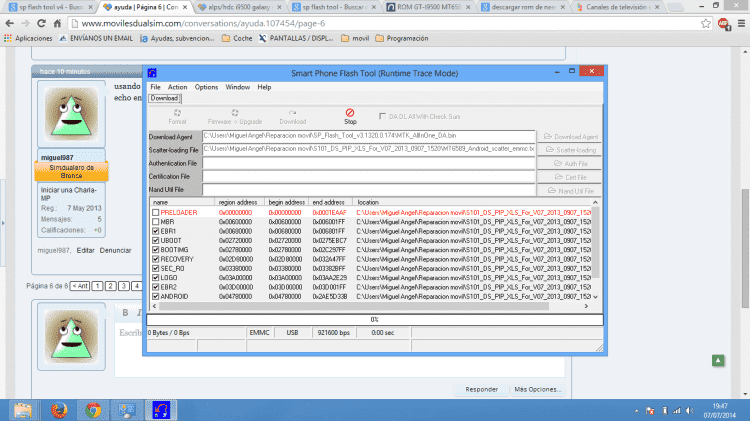Open the Help menu
Image resolution: width=750 pixels, height=421 pixels.
coord(264,87)
